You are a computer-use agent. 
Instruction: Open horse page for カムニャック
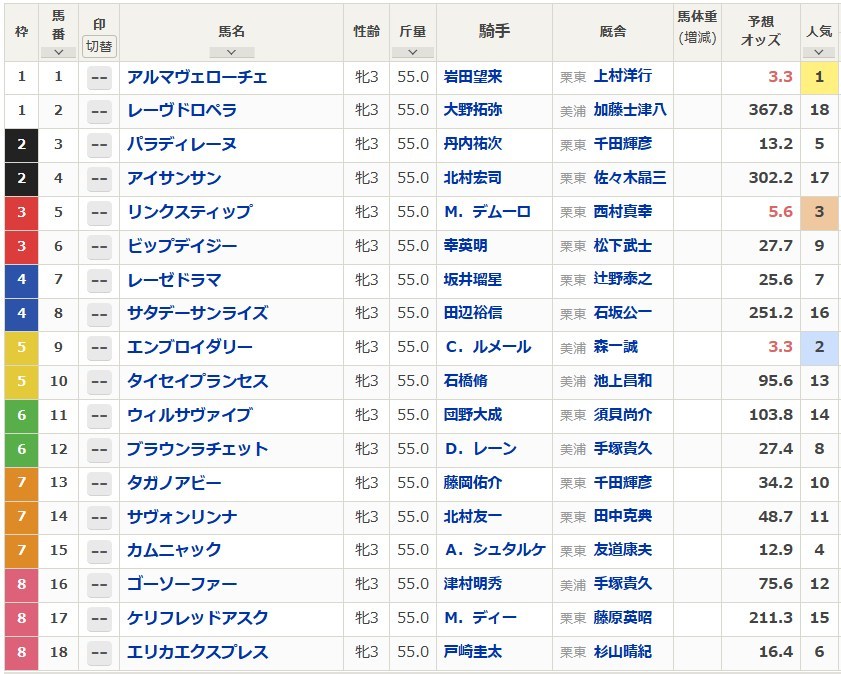click(174, 550)
